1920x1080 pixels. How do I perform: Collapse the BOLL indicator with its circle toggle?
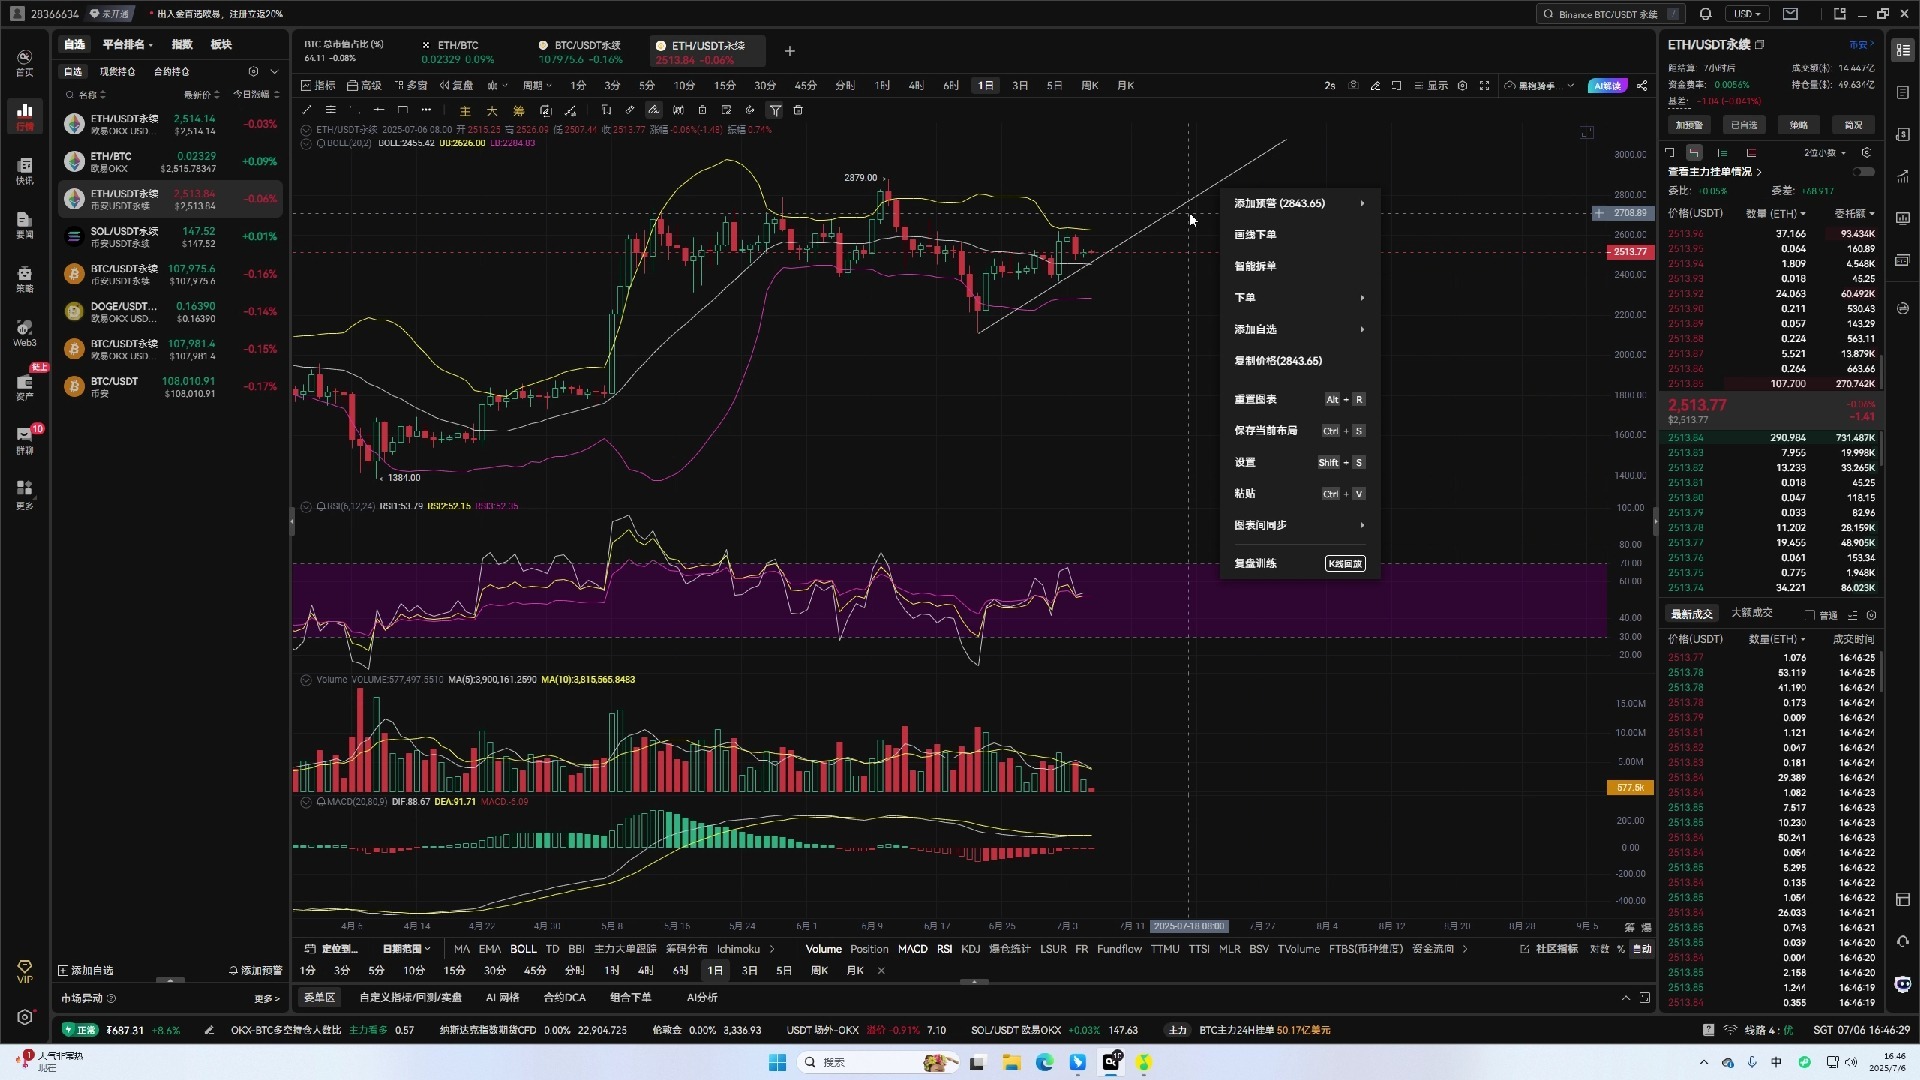coord(307,143)
